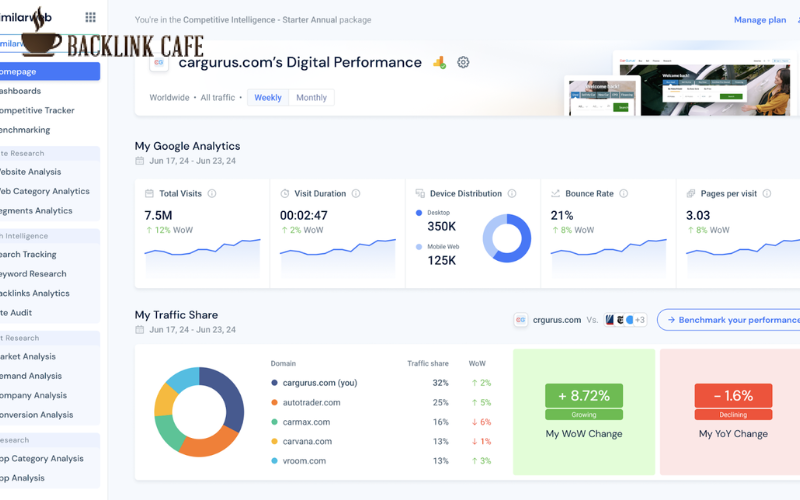
Task: Click calendar icon under My Google Analytics
Action: [139, 161]
